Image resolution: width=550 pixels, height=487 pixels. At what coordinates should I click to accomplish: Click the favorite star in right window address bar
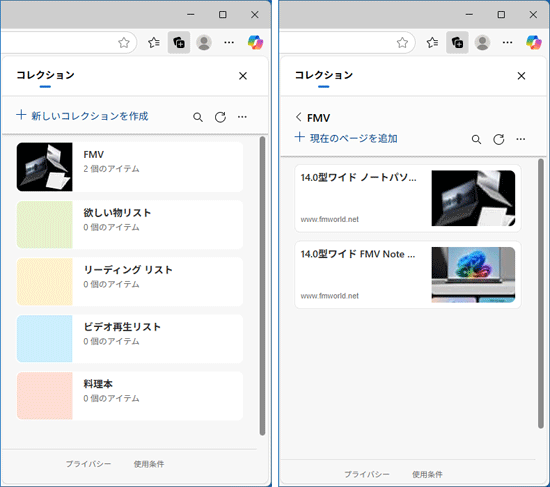point(402,43)
